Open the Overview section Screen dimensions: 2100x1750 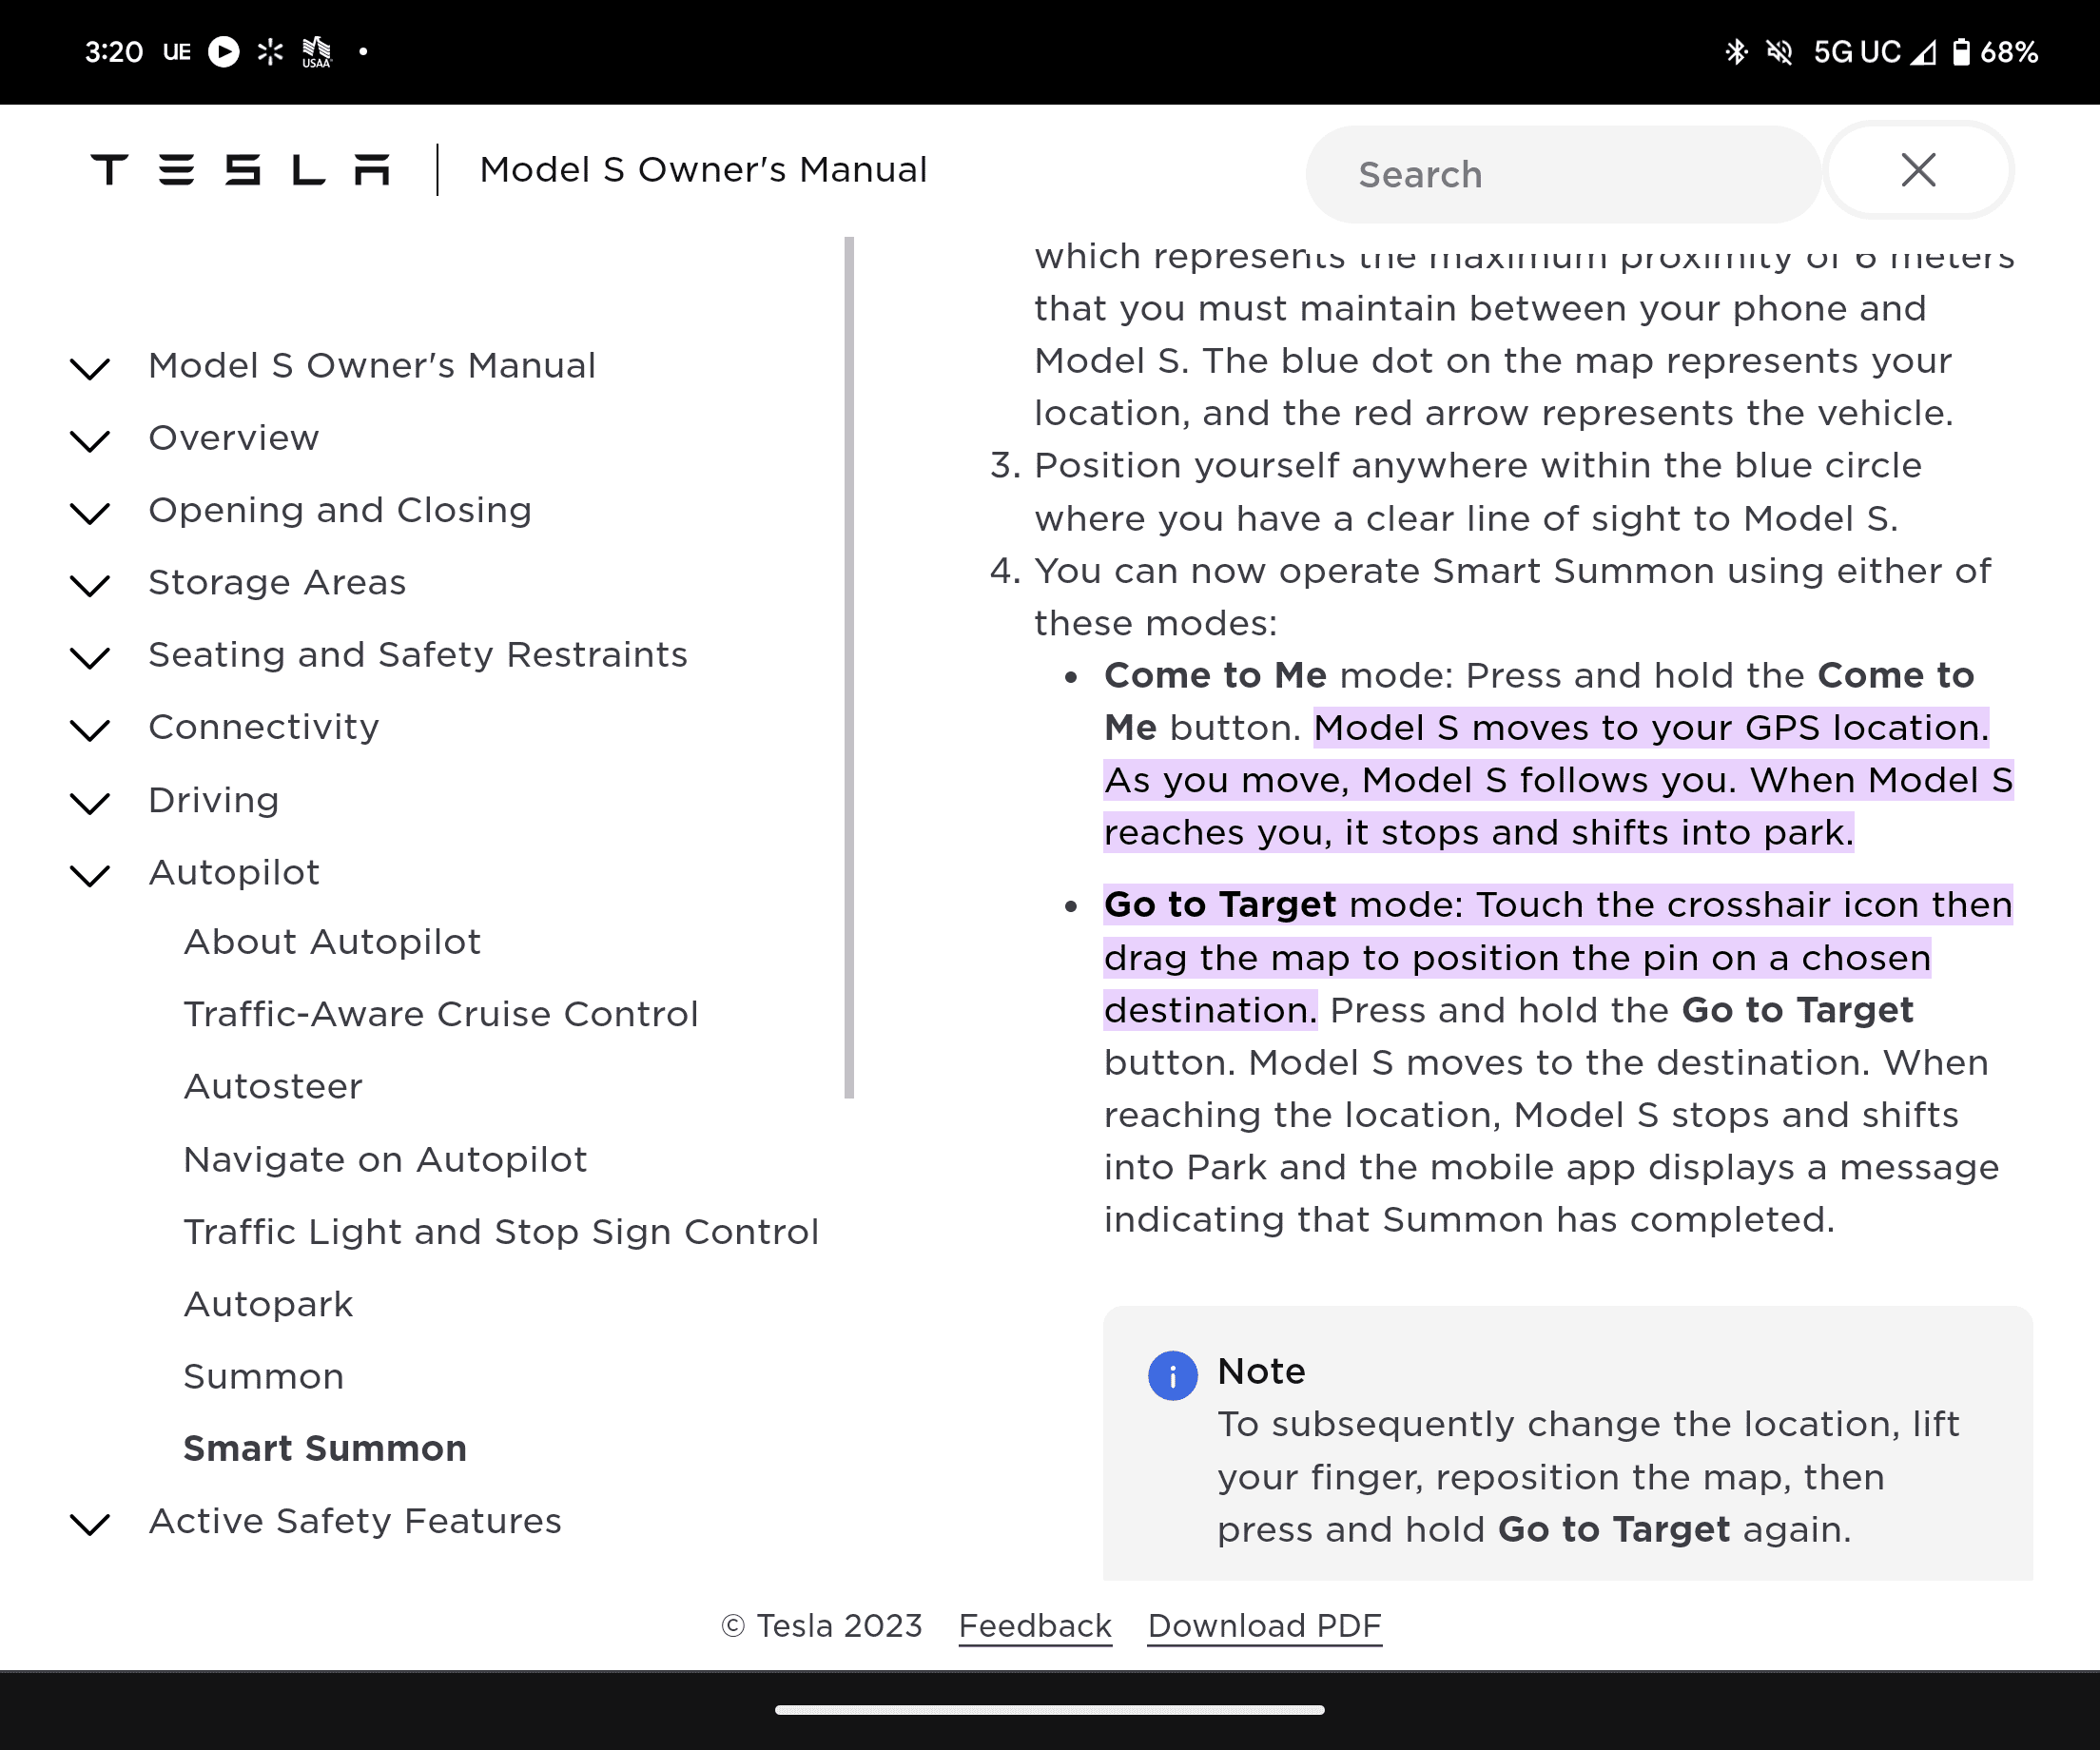pyautogui.click(x=234, y=438)
